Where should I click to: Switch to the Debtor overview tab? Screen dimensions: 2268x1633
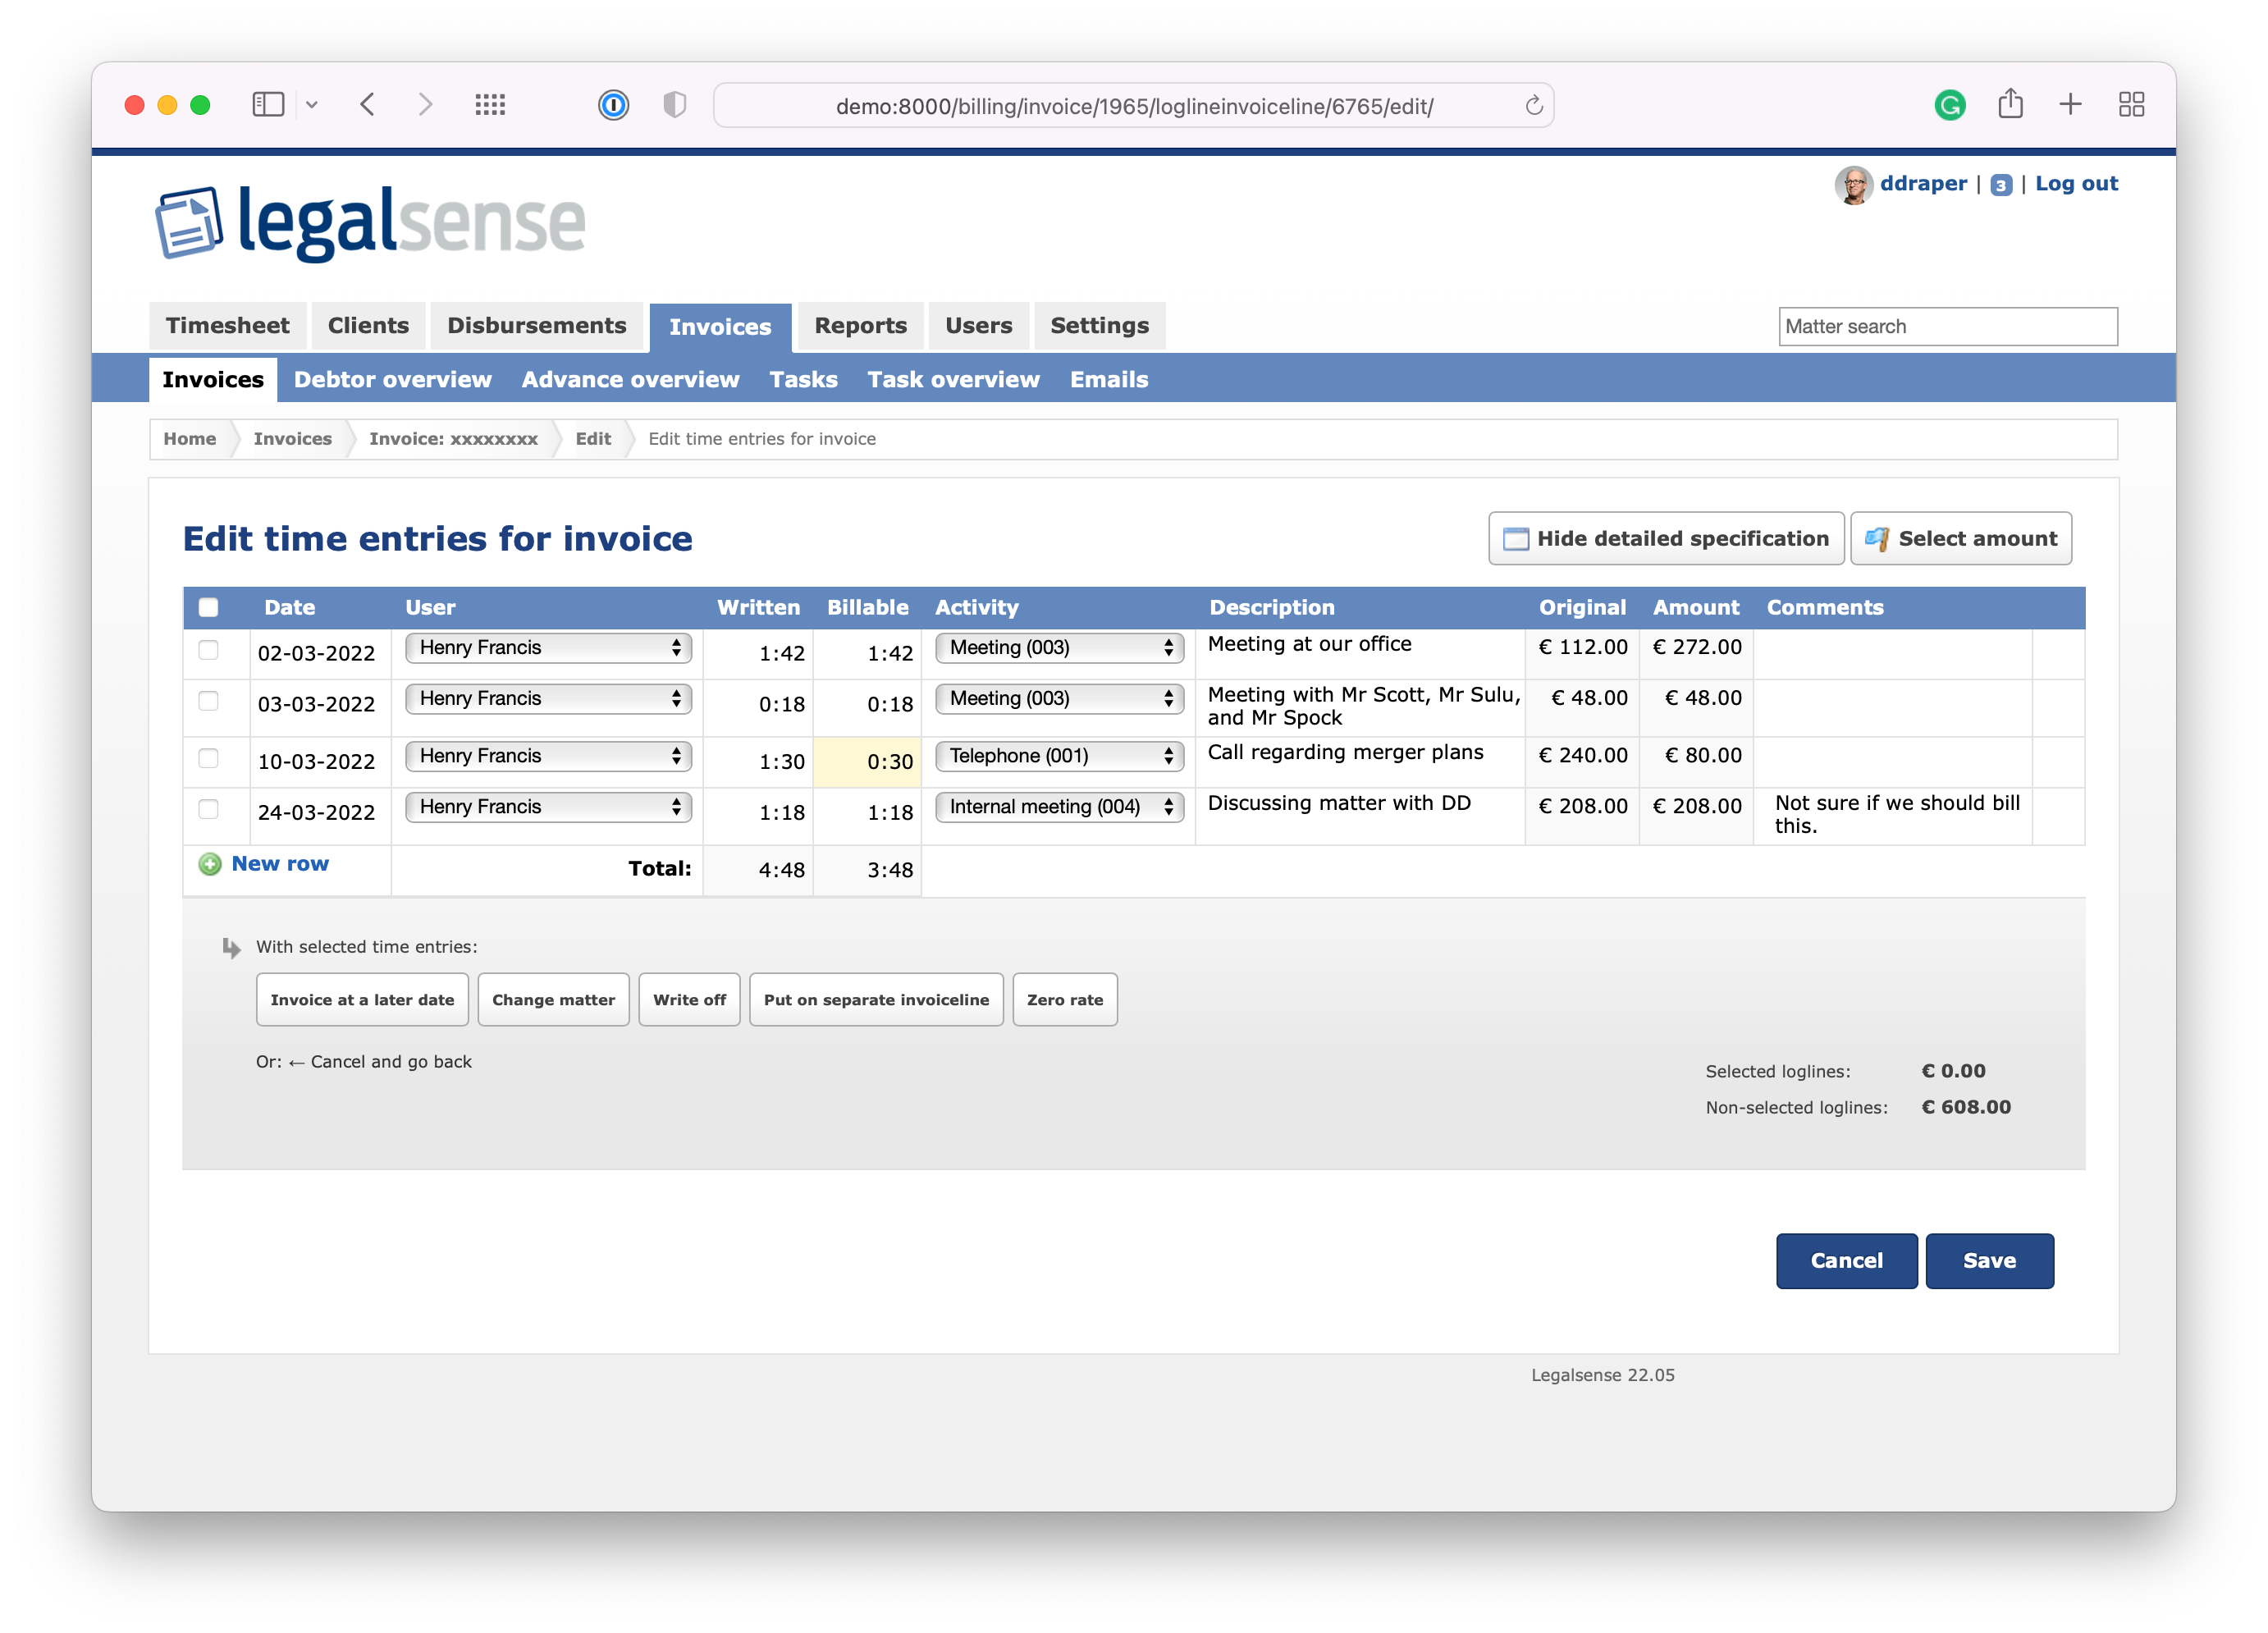(392, 379)
